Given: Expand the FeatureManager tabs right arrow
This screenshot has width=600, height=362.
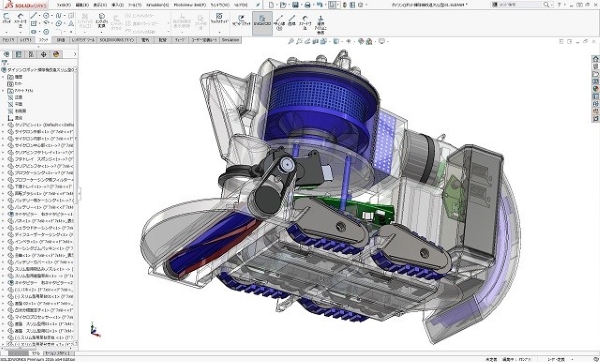Looking at the screenshot, I should coord(75,54).
